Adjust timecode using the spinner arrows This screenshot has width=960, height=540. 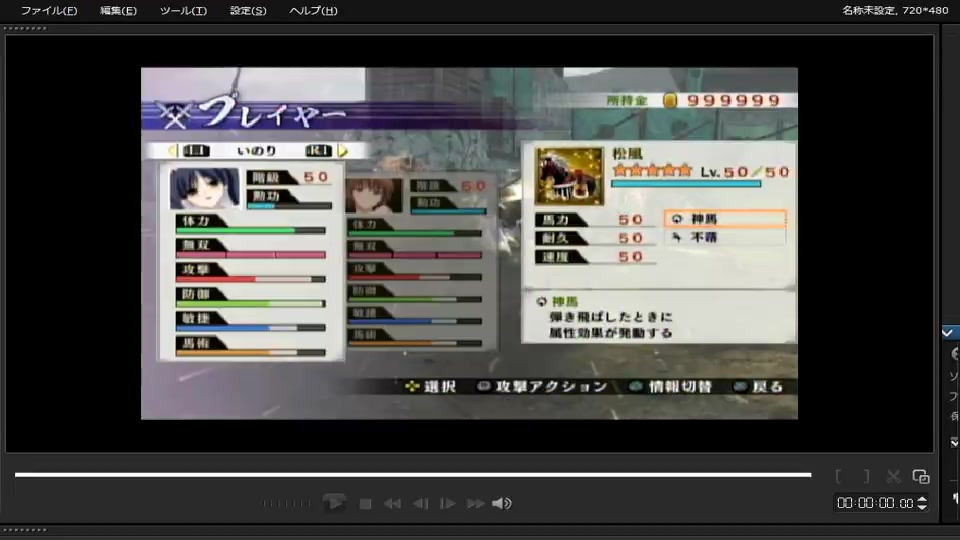(x=922, y=503)
